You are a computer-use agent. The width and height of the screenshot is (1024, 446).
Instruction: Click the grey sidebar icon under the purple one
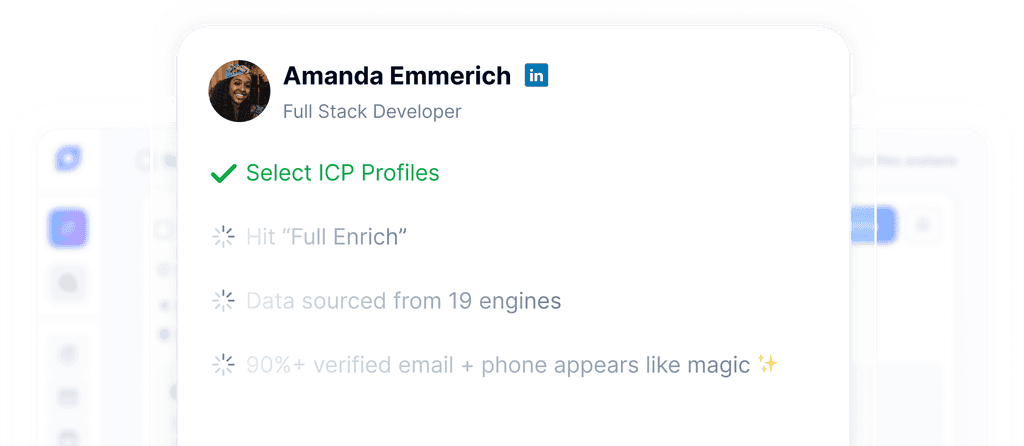coord(68,283)
